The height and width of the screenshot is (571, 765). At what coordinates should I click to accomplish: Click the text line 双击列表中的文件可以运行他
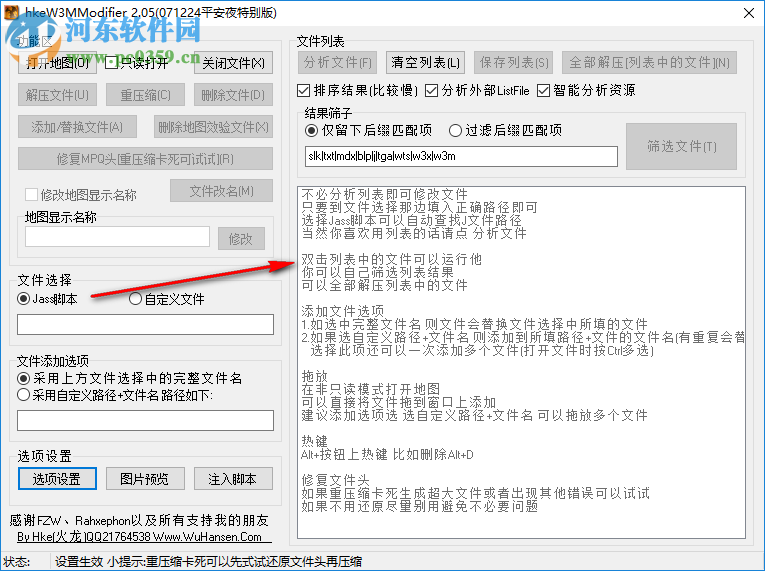pyautogui.click(x=391, y=259)
